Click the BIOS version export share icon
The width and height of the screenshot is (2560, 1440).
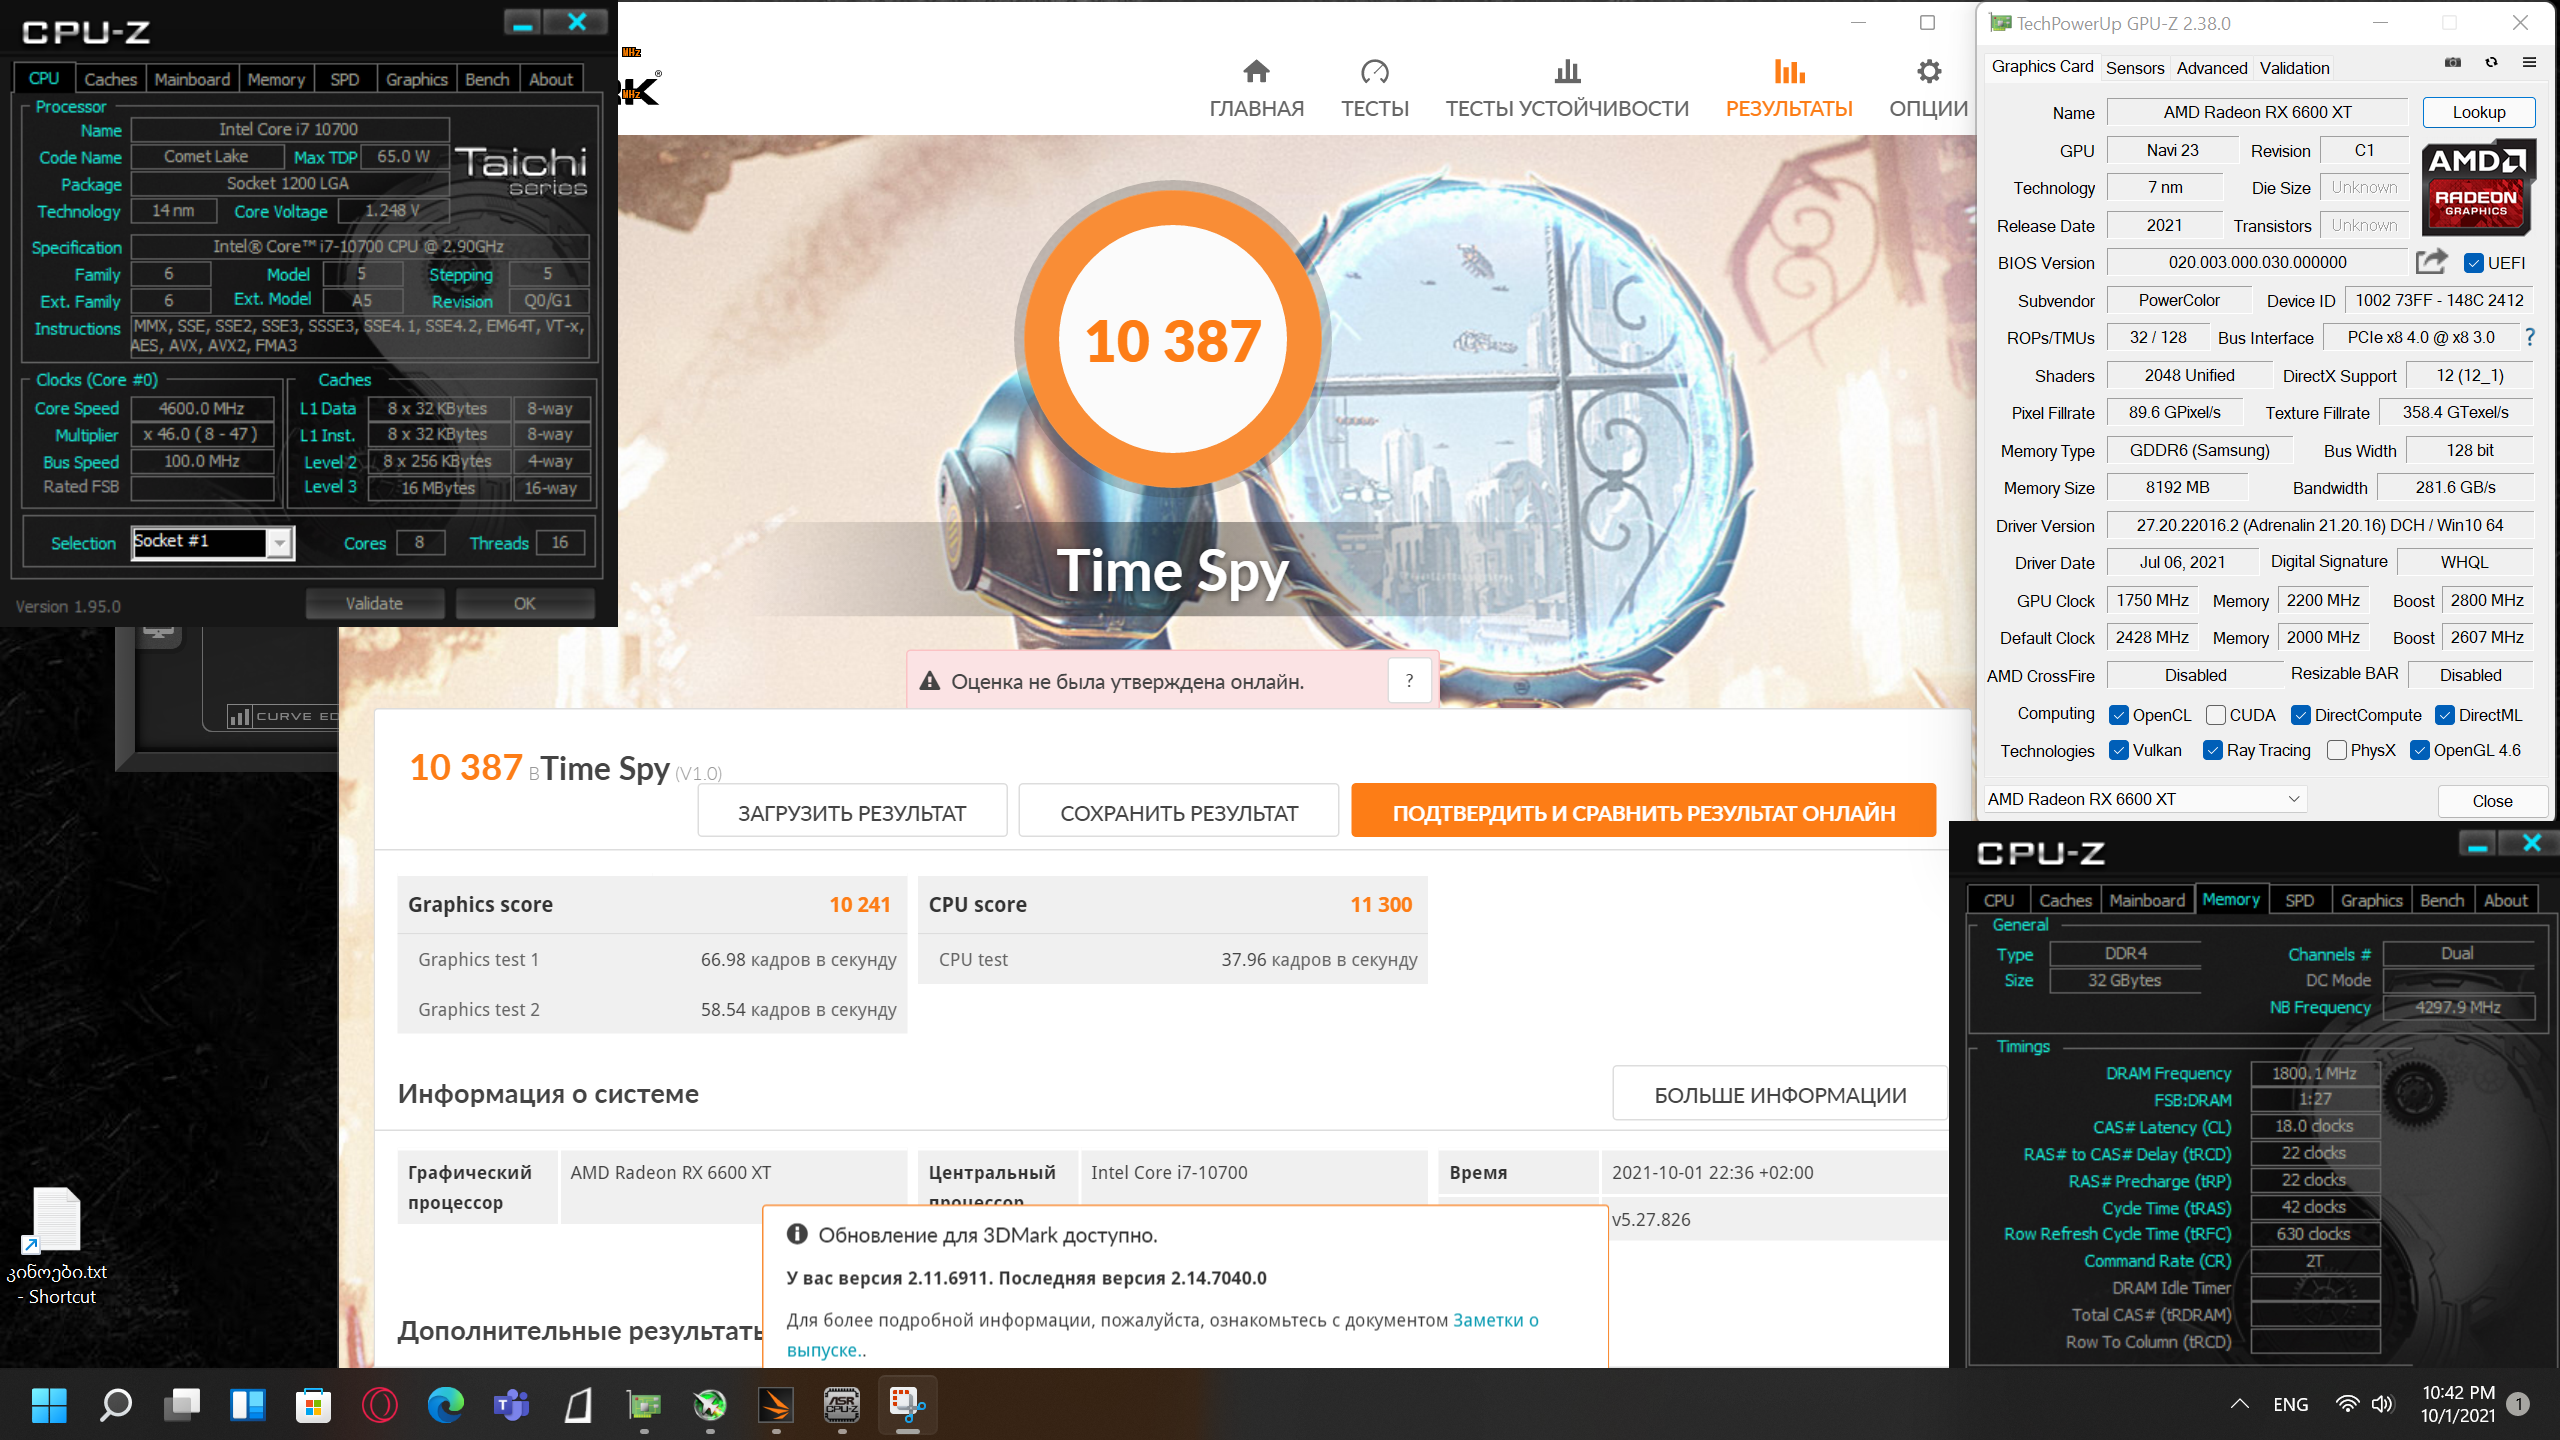pos(2431,262)
